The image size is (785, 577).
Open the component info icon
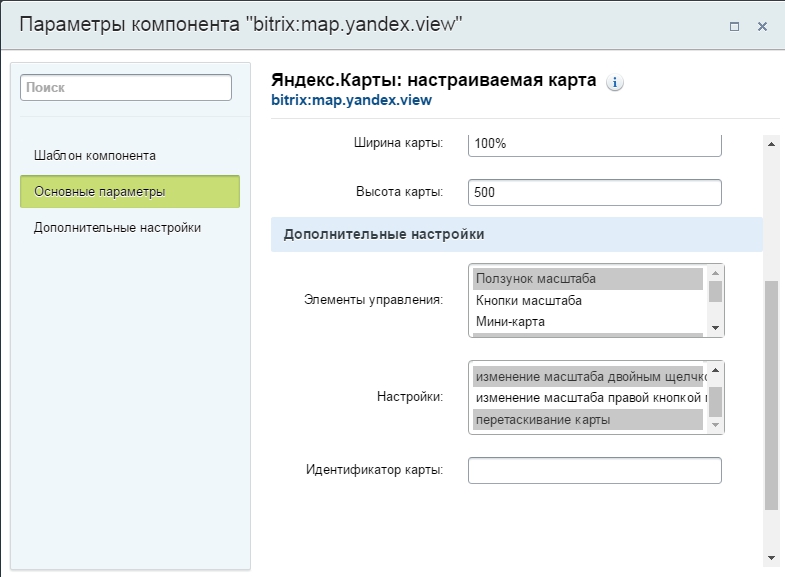[614, 82]
